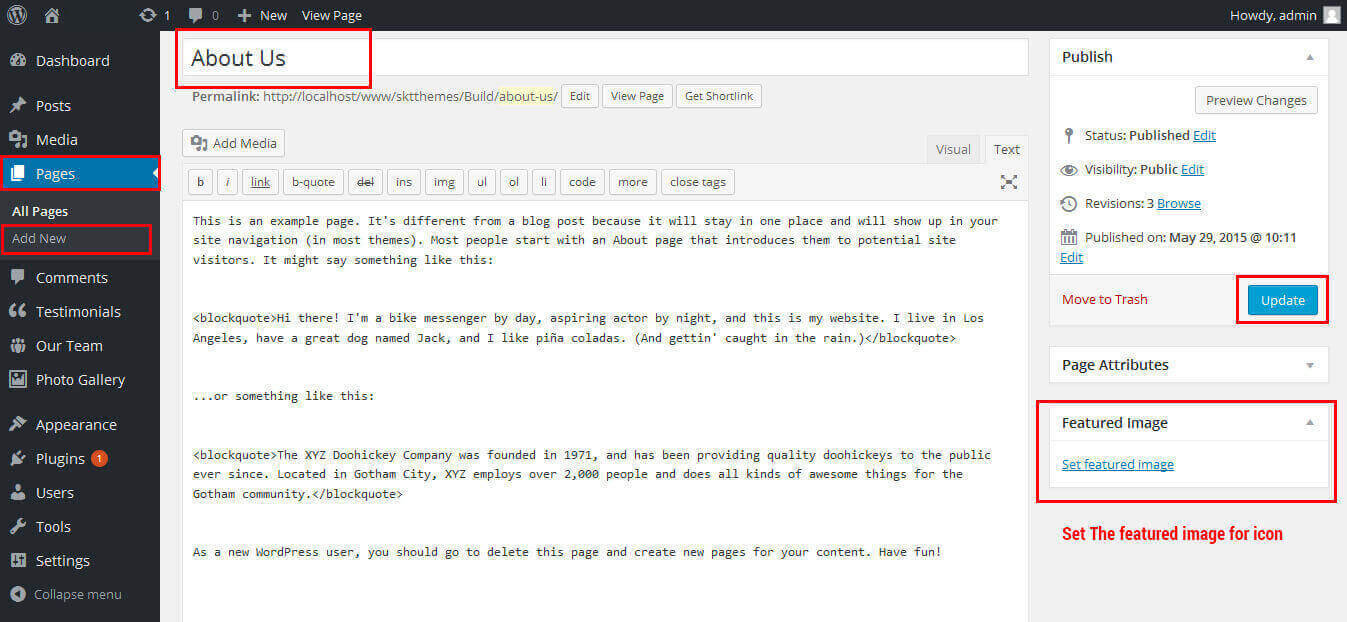Insert italic tag with i button
Image resolution: width=1347 pixels, height=622 pixels.
pyautogui.click(x=228, y=182)
